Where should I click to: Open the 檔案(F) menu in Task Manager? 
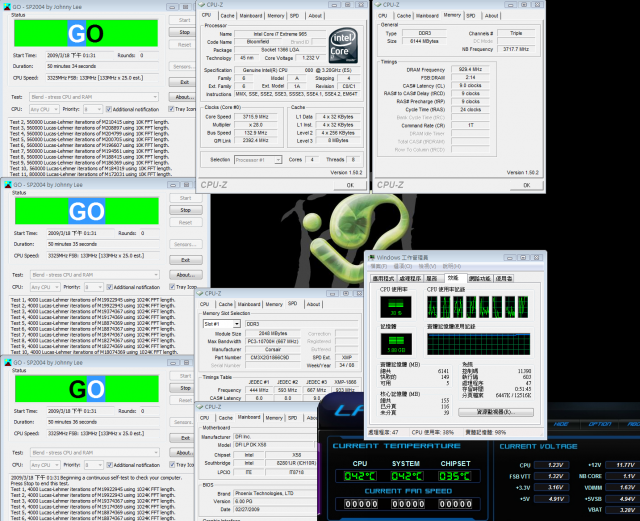(x=378, y=266)
